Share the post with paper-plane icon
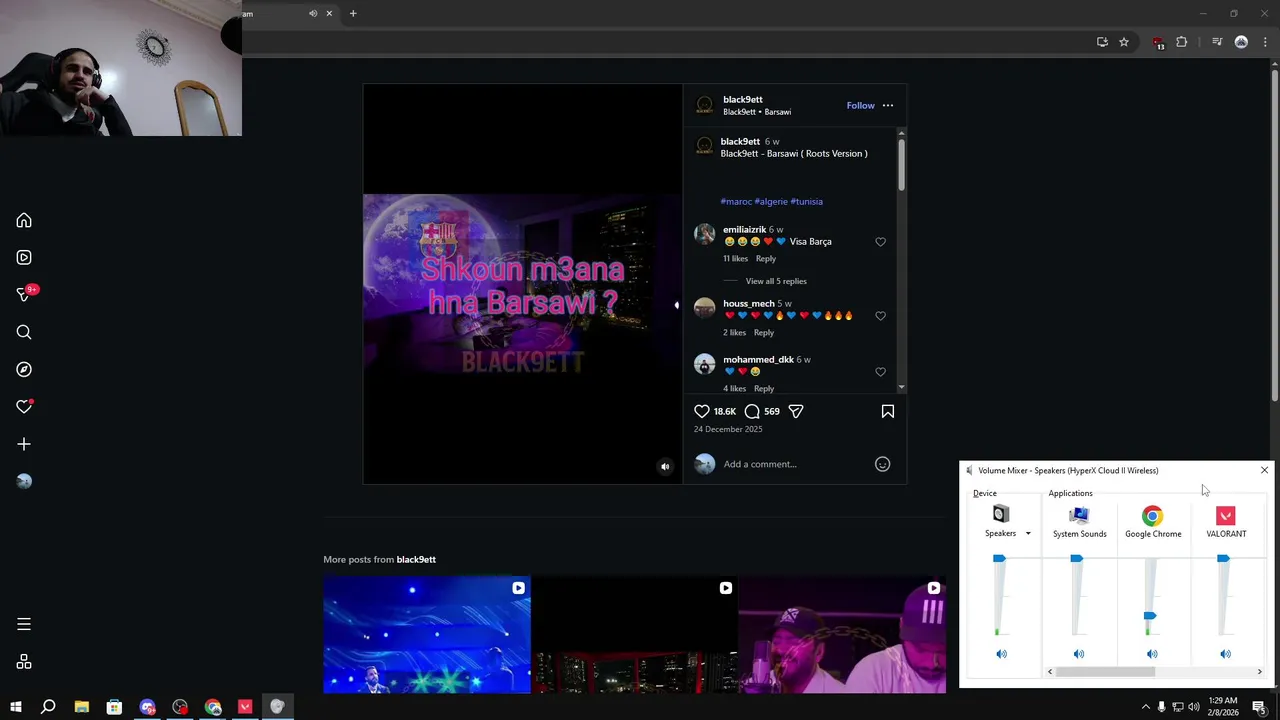The image size is (1280, 720). click(796, 411)
